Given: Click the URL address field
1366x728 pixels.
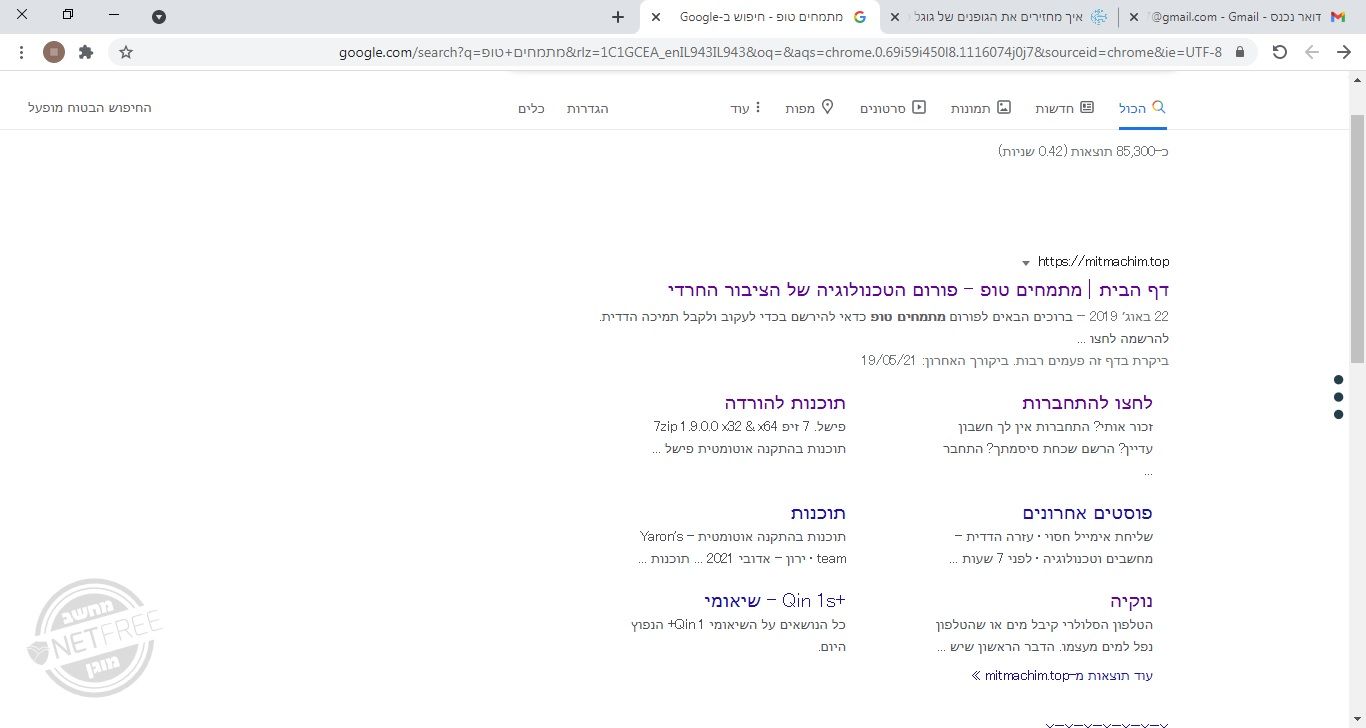Looking at the screenshot, I should click(x=780, y=52).
